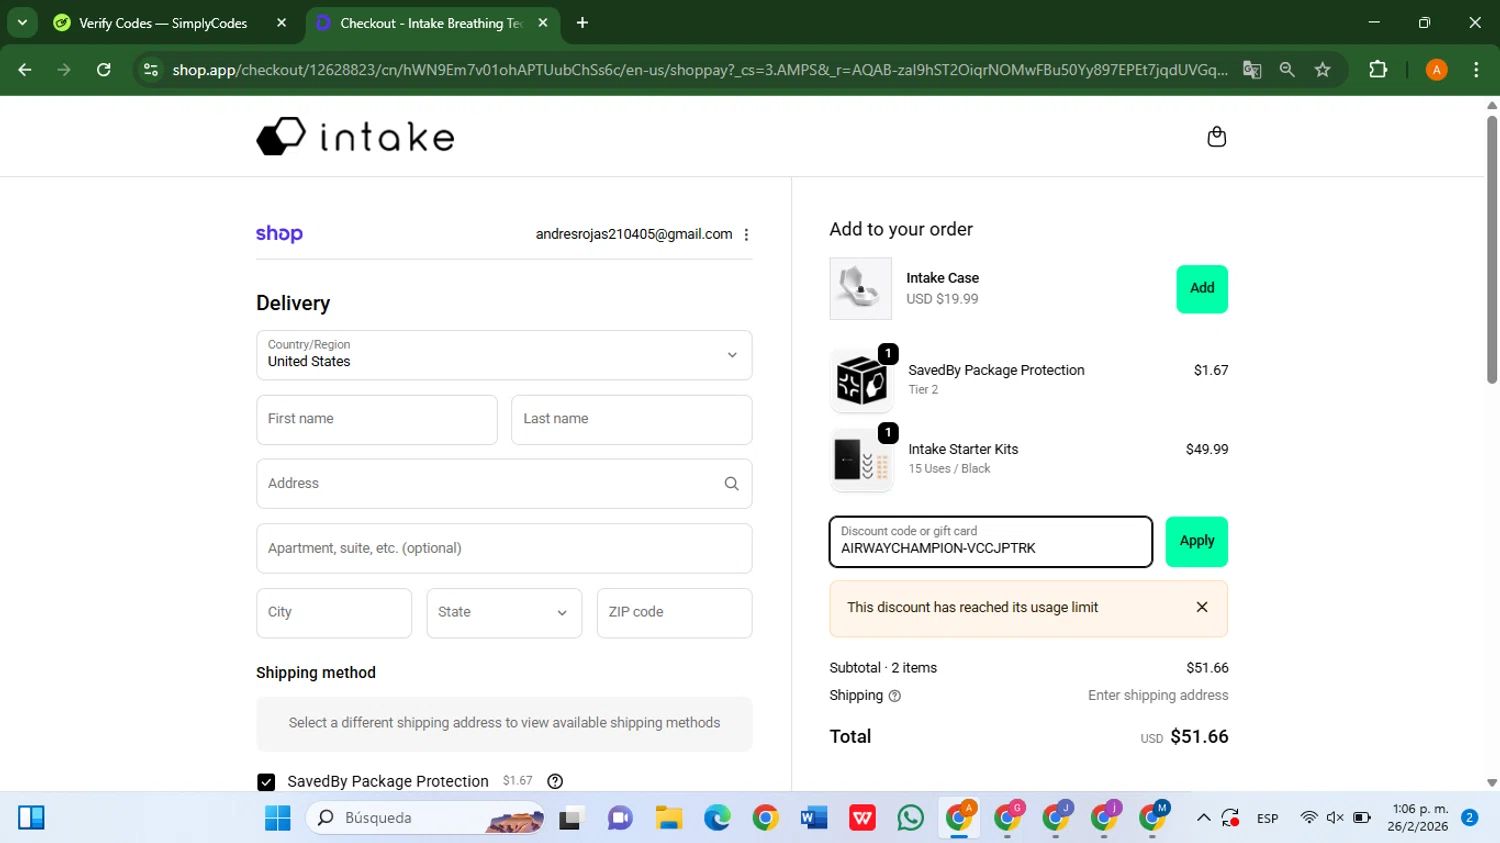The height and width of the screenshot is (843, 1500).
Task: Open the State dropdown
Action: [504, 613]
